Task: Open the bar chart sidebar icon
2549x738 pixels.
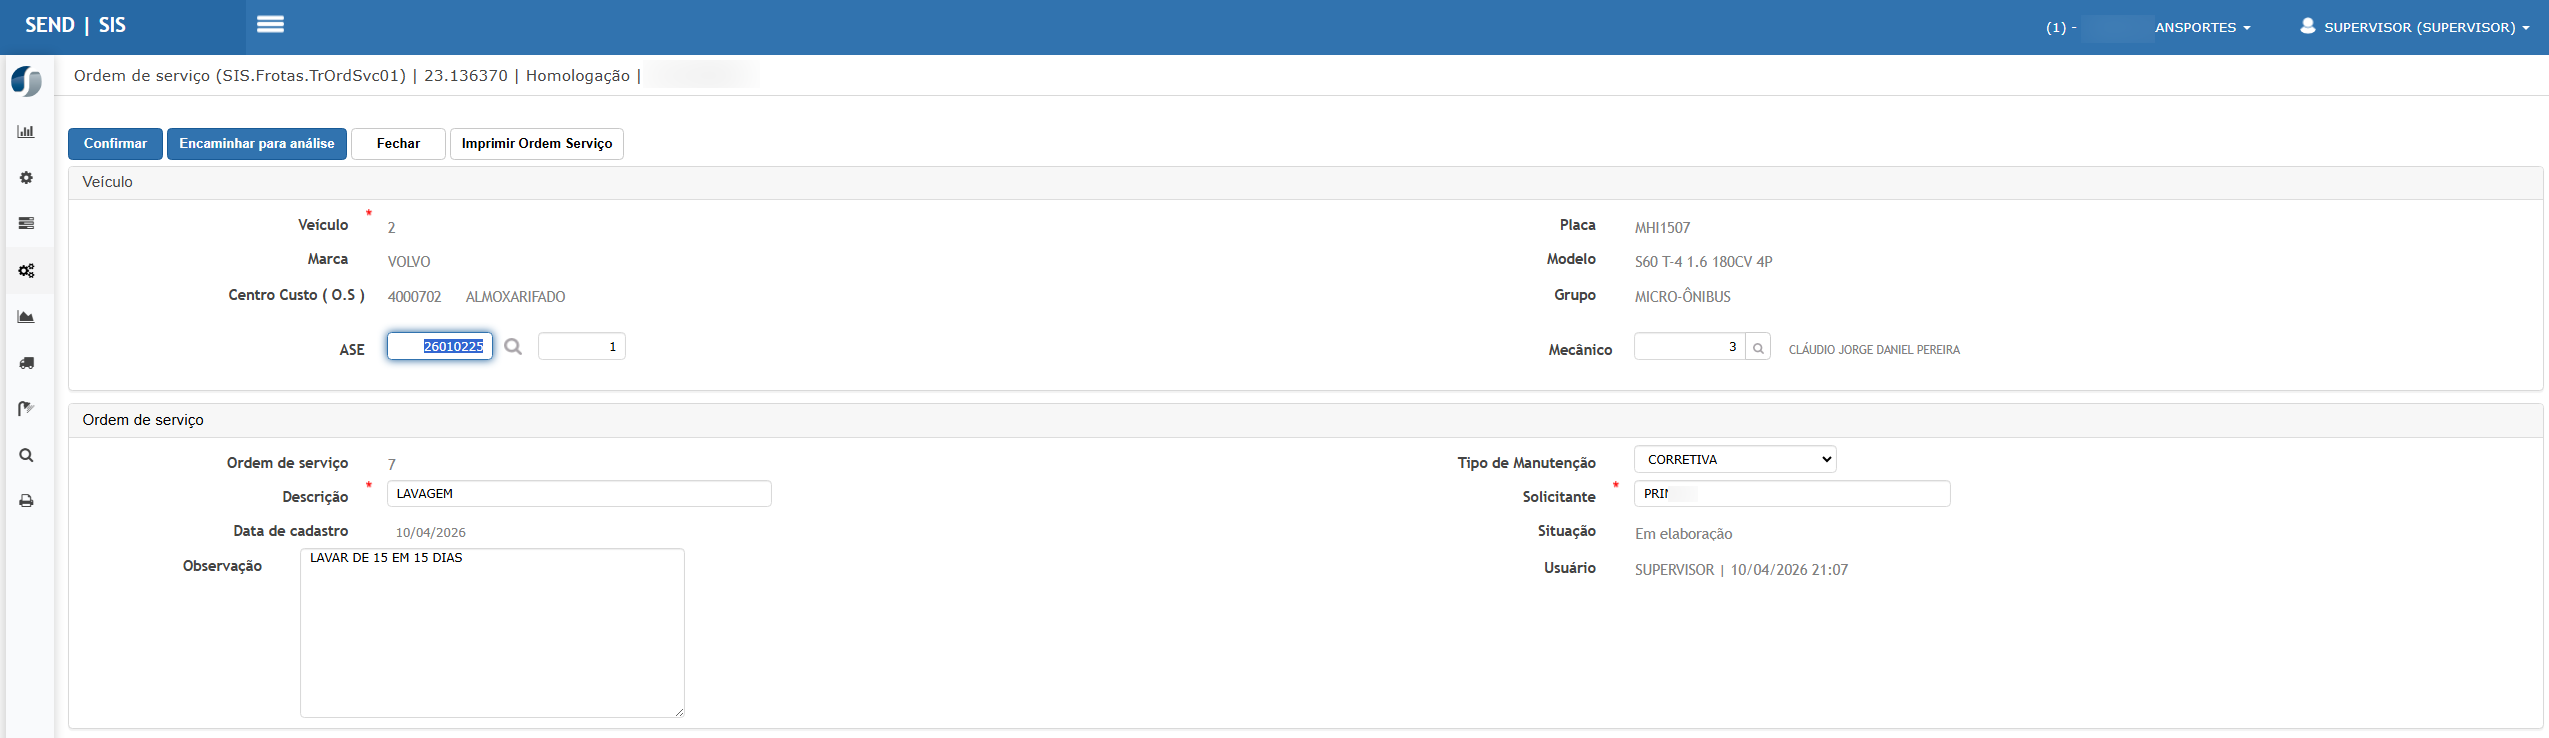Action: pyautogui.click(x=26, y=132)
